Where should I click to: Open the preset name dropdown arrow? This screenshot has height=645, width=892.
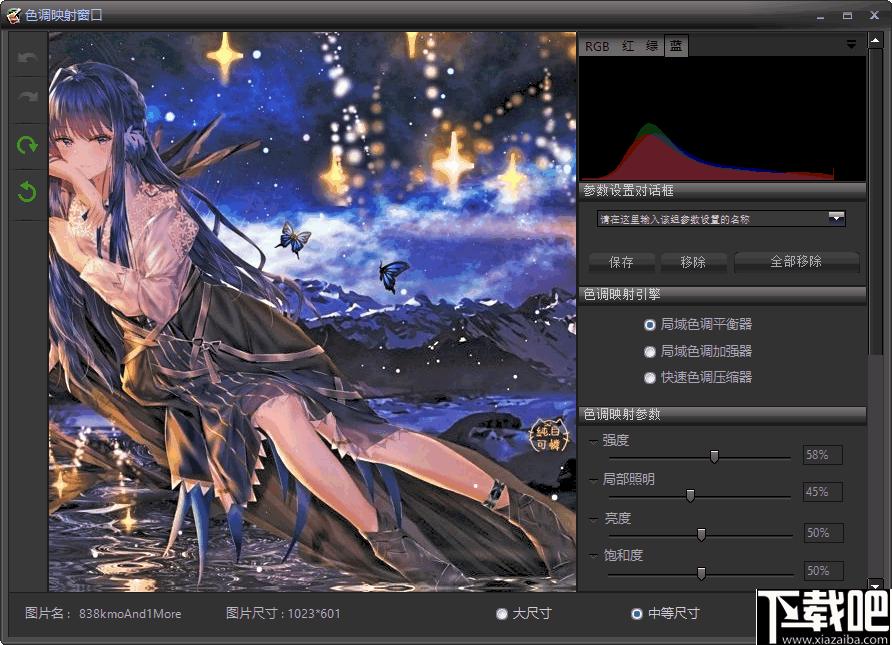pyautogui.click(x=836, y=218)
